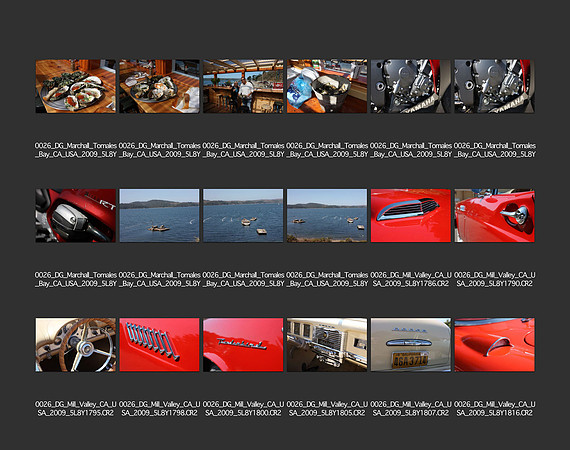Open the right Yamaha engine thumbnail
This screenshot has height=450, width=570.
pos(494,86)
